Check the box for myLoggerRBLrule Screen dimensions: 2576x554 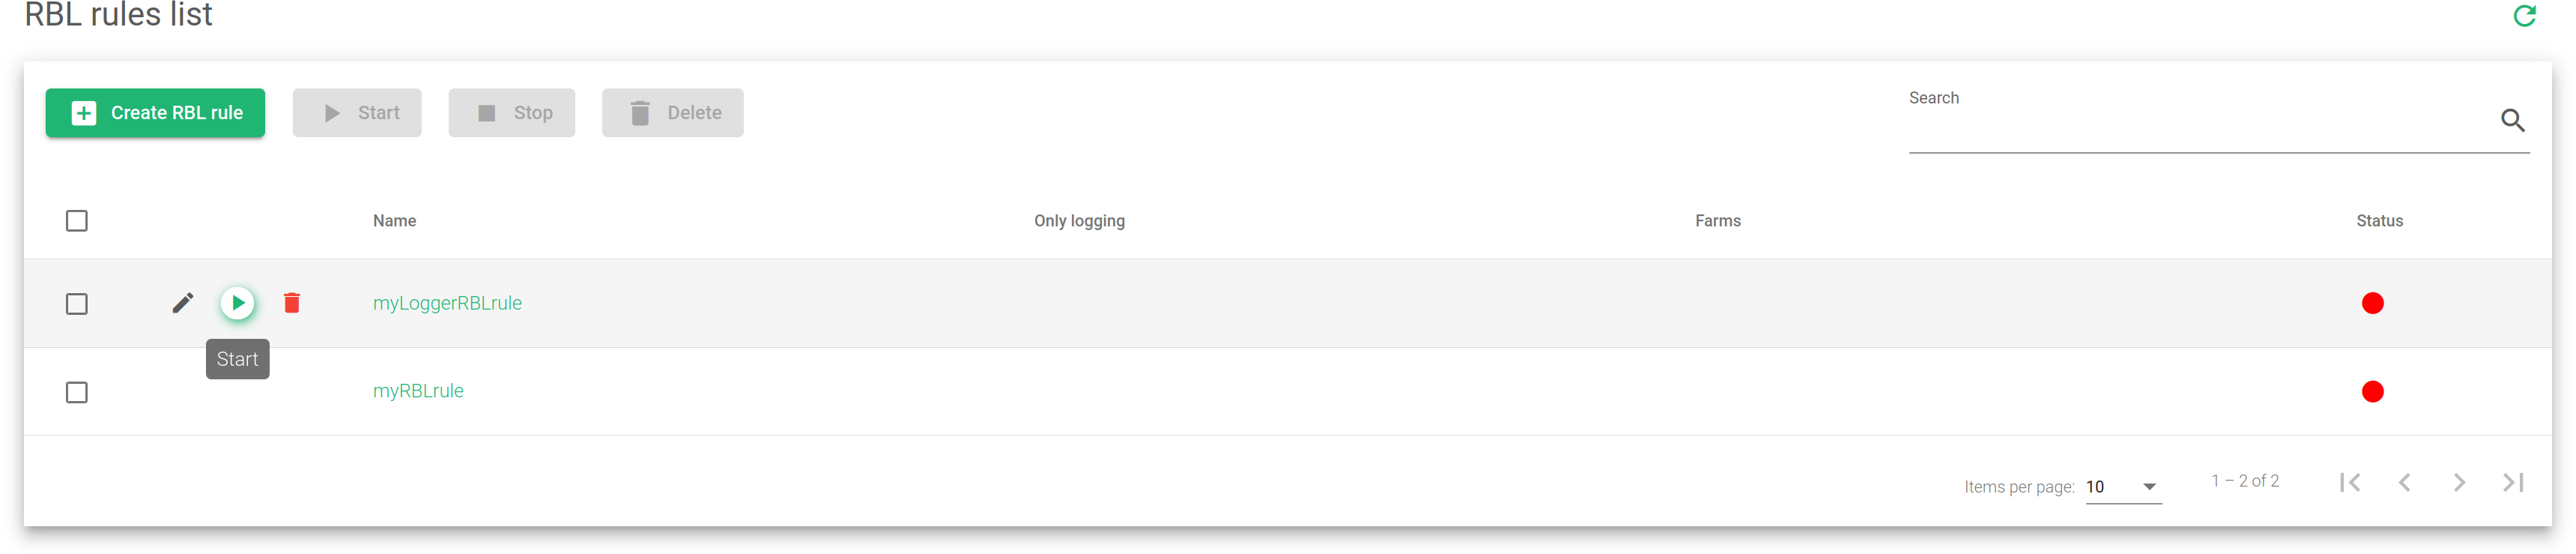pos(77,304)
